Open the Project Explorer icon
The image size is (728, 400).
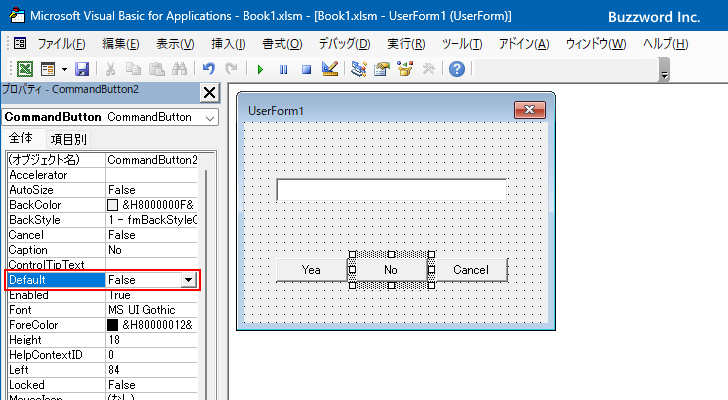click(358, 69)
